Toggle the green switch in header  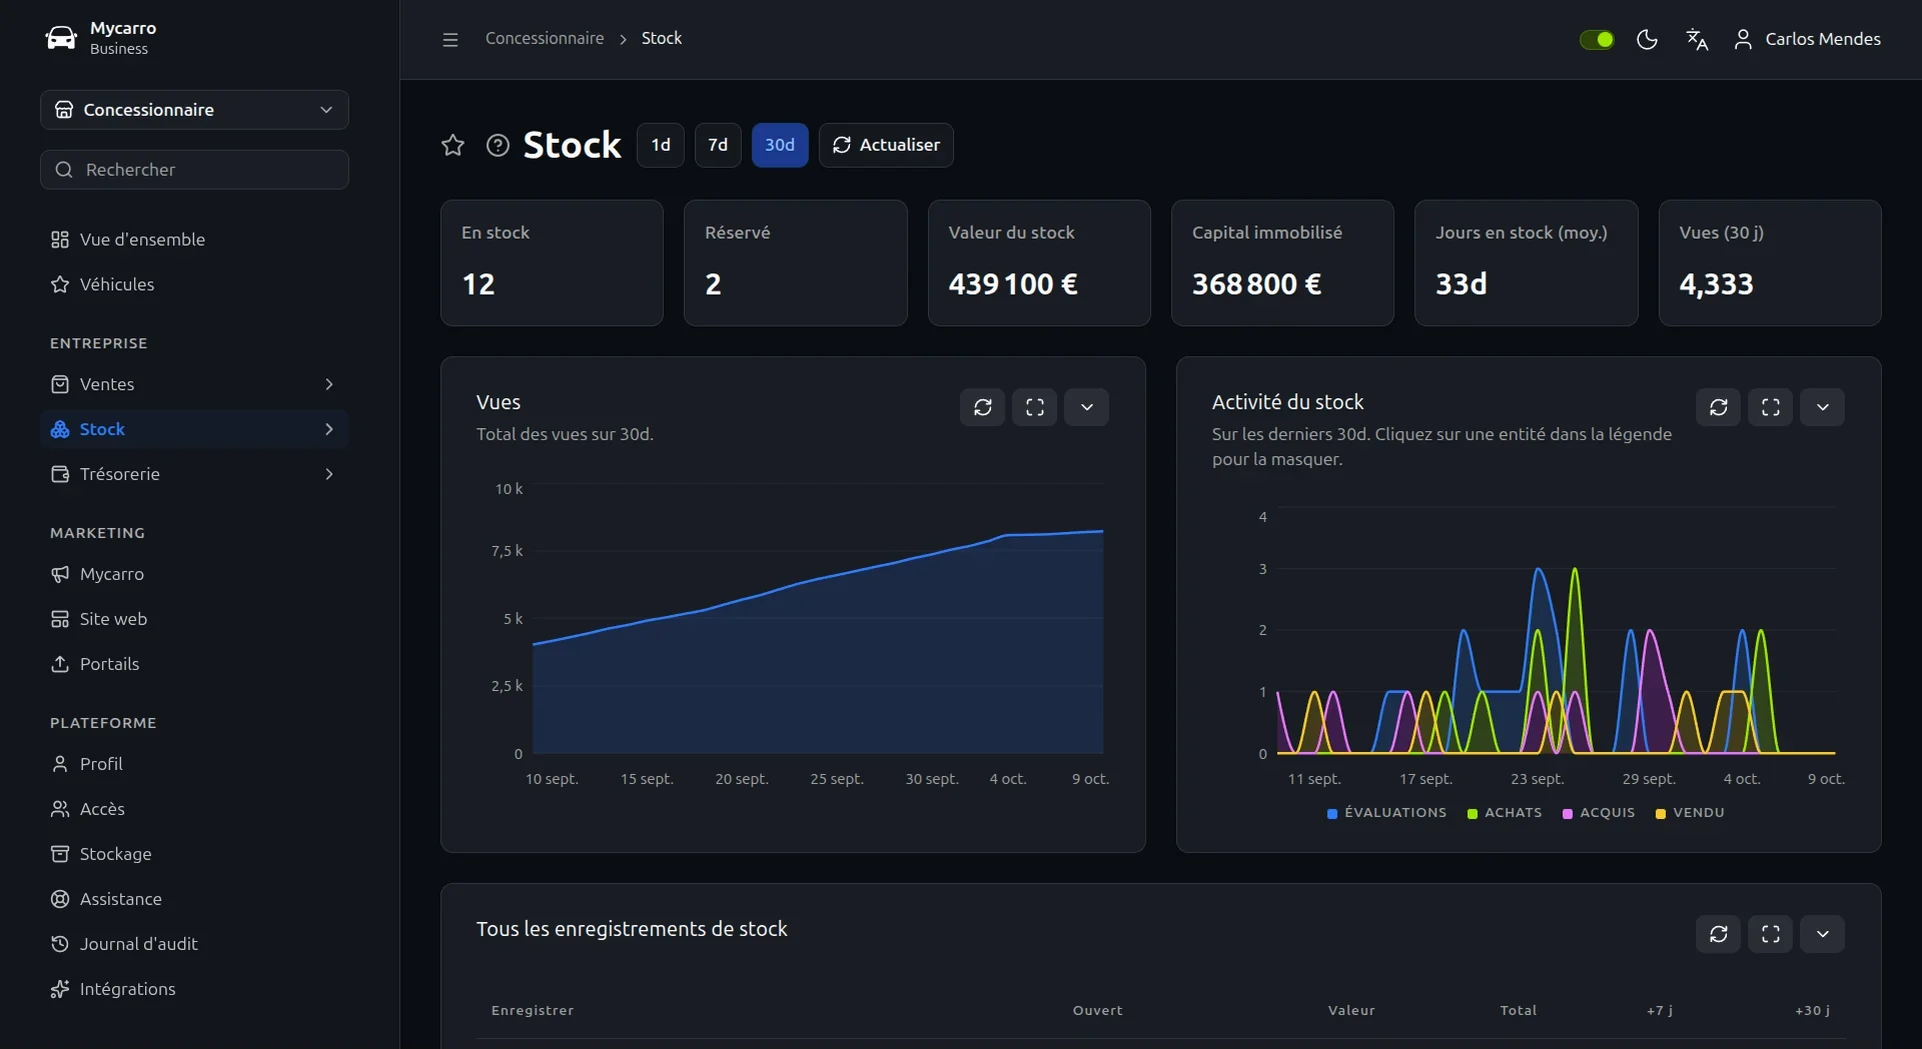click(1597, 39)
